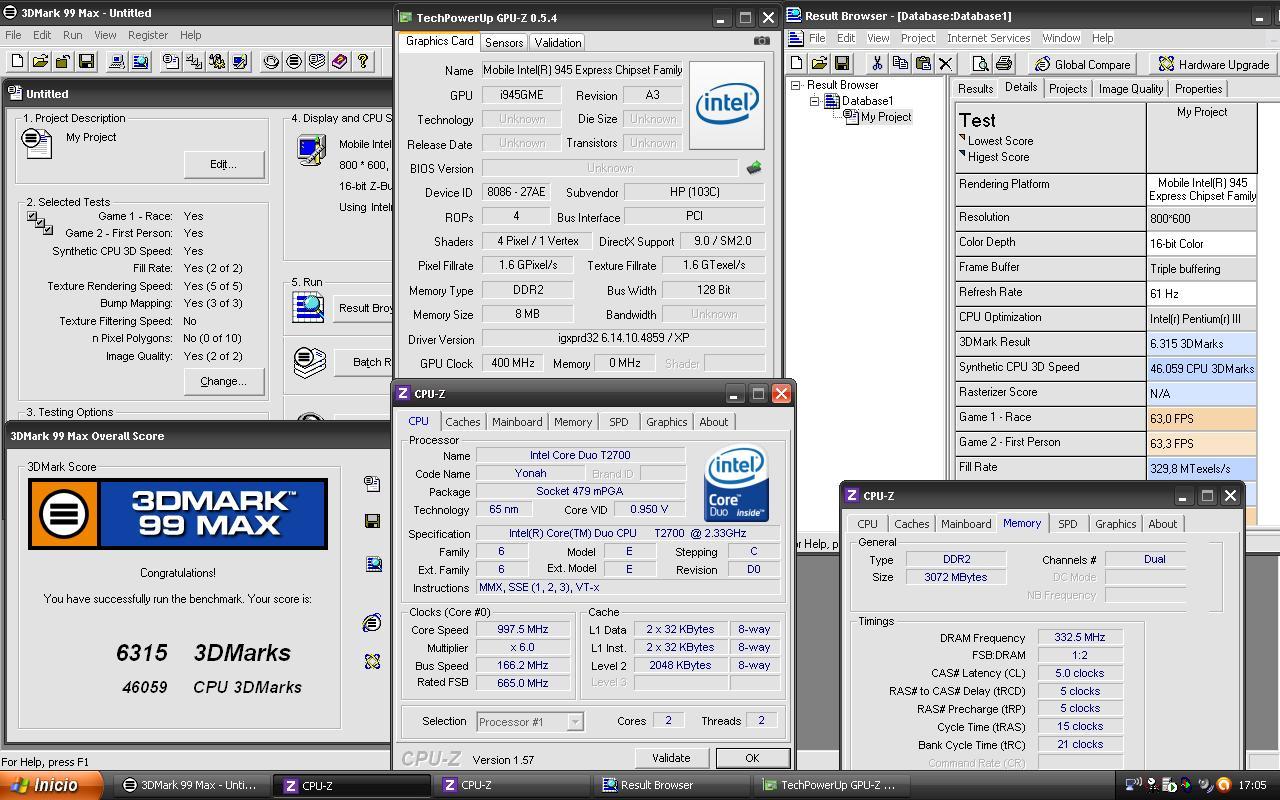Click the Save floppy icon in Result Browser toolbar
The image size is (1280, 800).
[842, 64]
